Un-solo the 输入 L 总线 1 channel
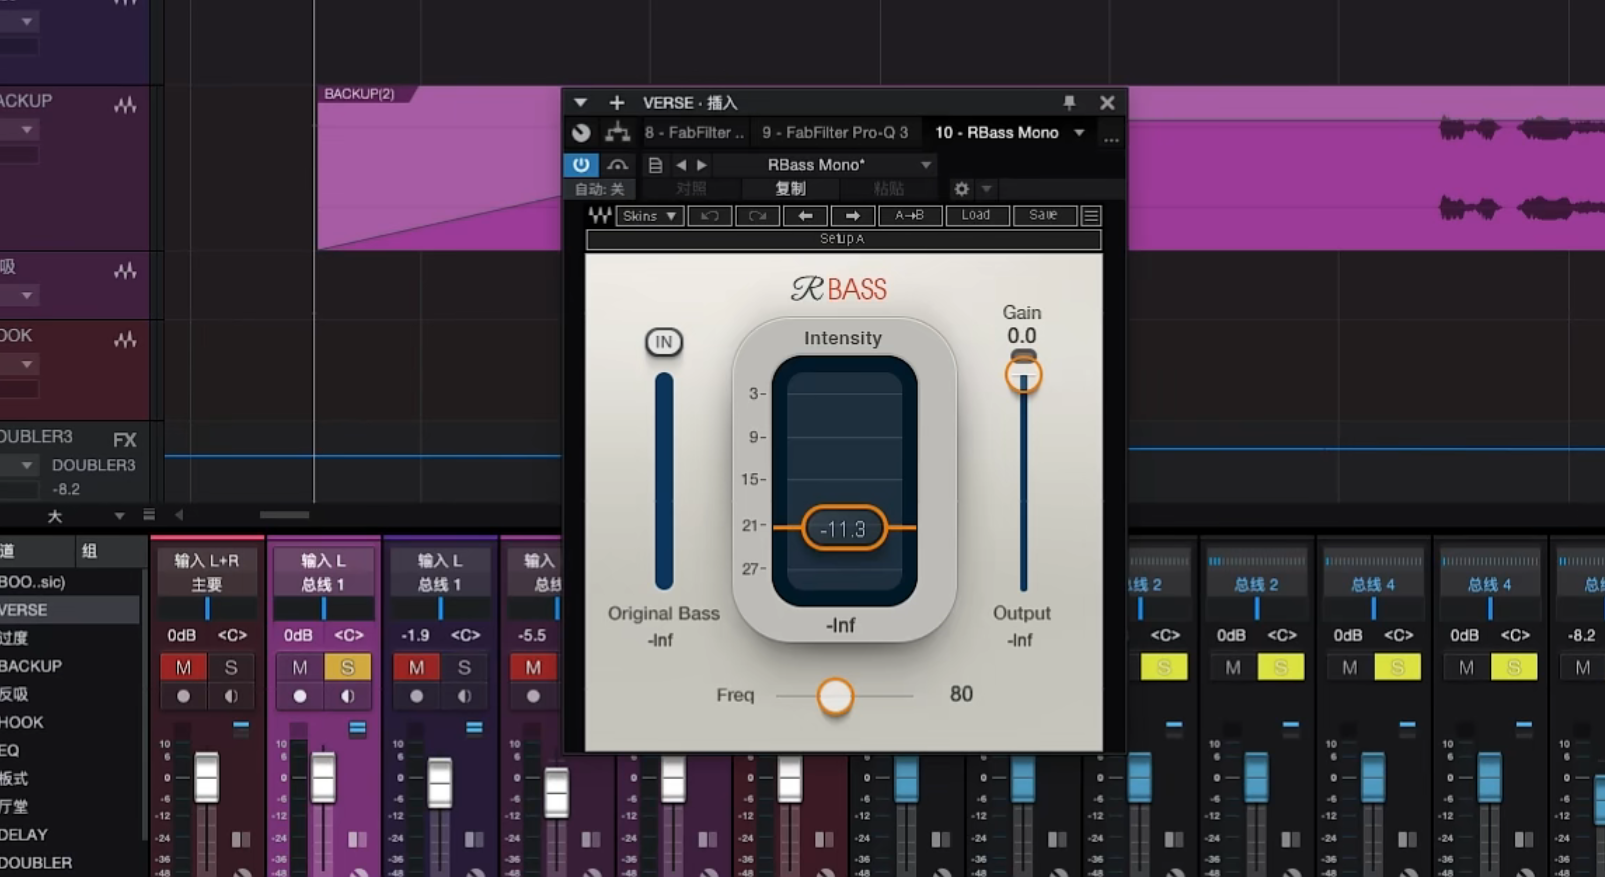Screen dimensions: 1605x877 click(x=347, y=667)
